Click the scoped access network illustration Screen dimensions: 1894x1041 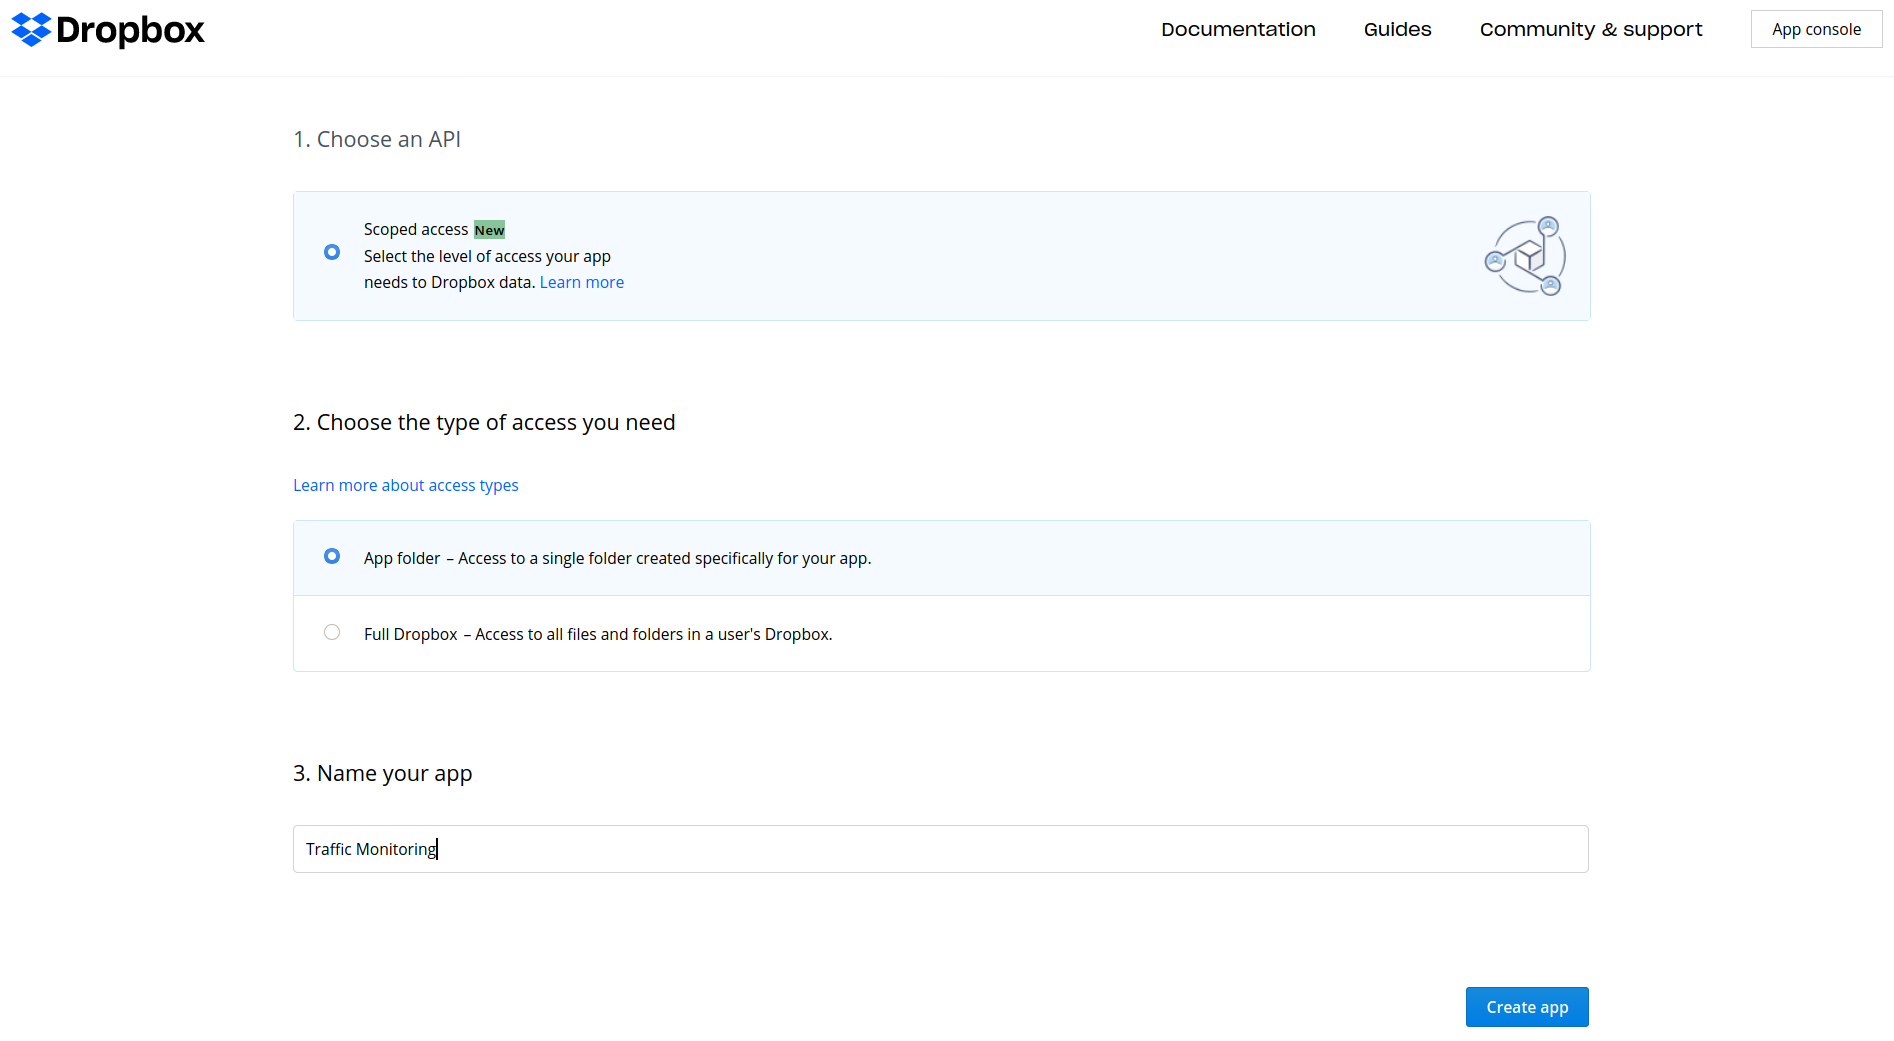point(1525,256)
